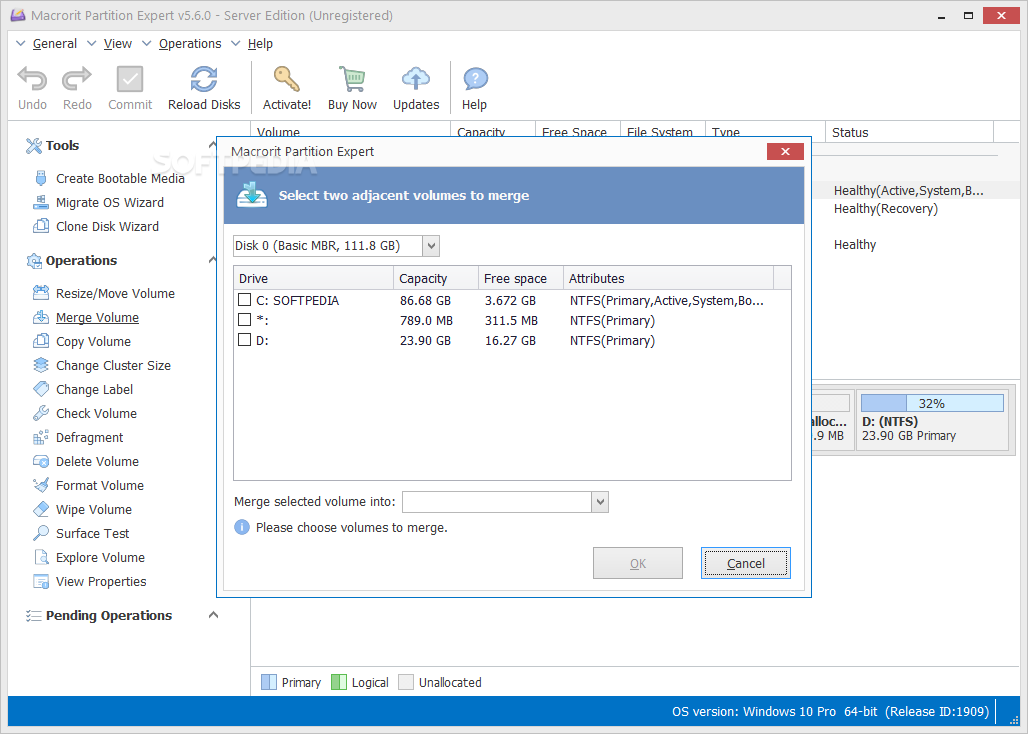Check the *: volume checkbox
The height and width of the screenshot is (734, 1028).
click(x=245, y=320)
